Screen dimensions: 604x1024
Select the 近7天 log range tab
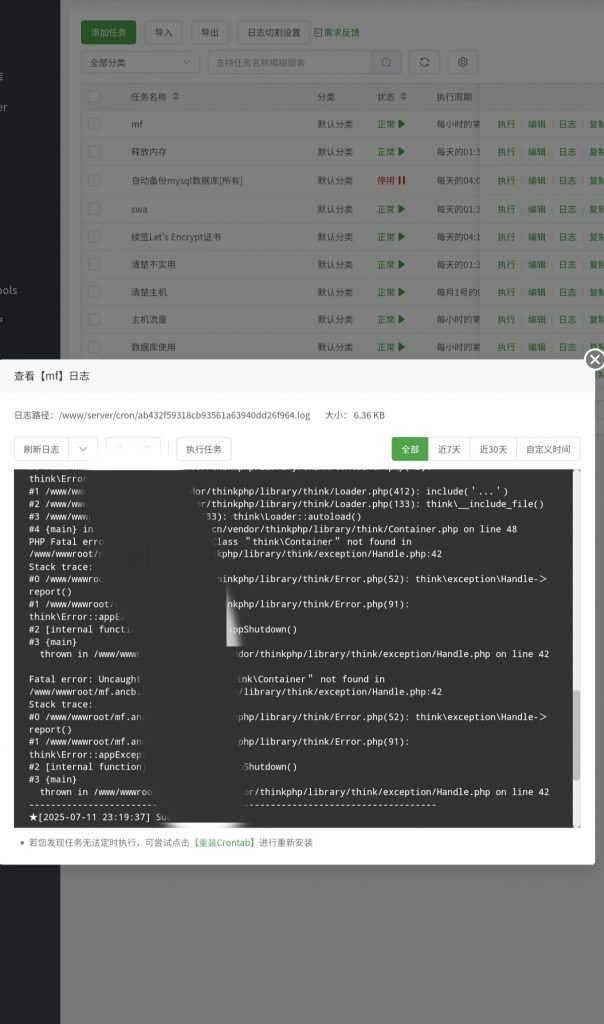(x=449, y=449)
